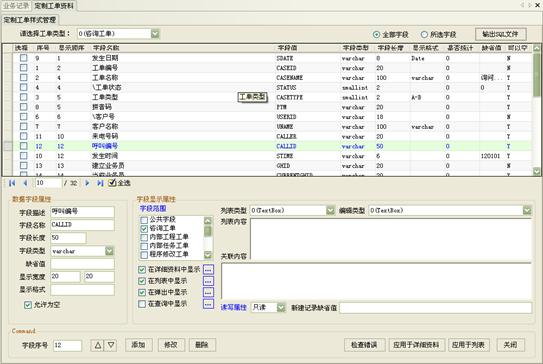Image resolution: width=543 pixels, height=364 pixels.
Task: Open ellipsis button beside 在查询中显示
Action: coord(208,304)
